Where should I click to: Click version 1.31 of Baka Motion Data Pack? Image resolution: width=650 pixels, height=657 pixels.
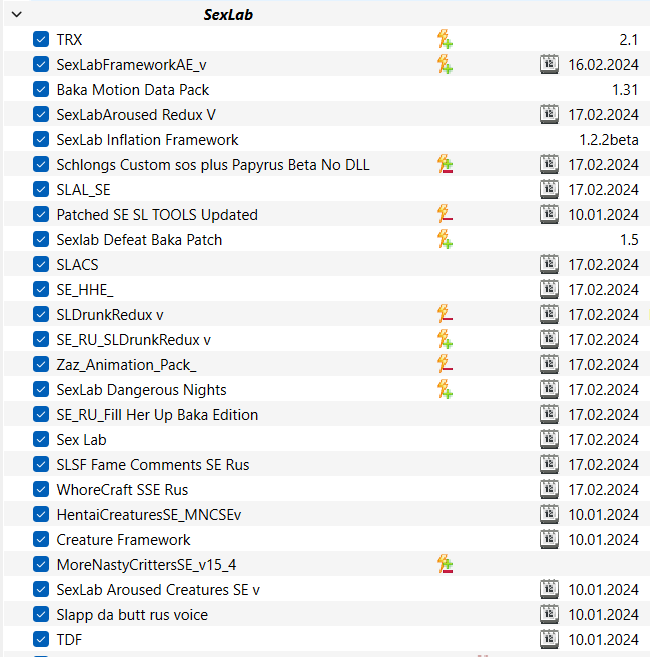625,90
